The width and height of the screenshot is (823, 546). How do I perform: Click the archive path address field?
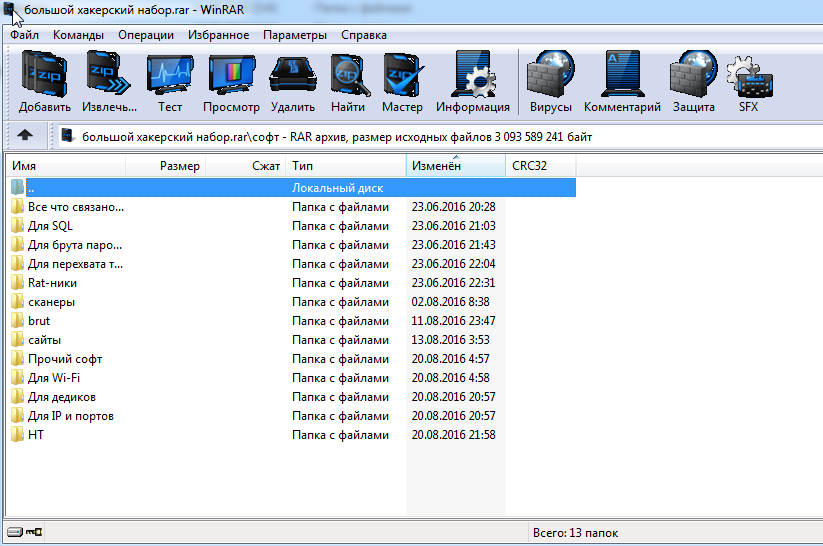pyautogui.click(x=440, y=136)
